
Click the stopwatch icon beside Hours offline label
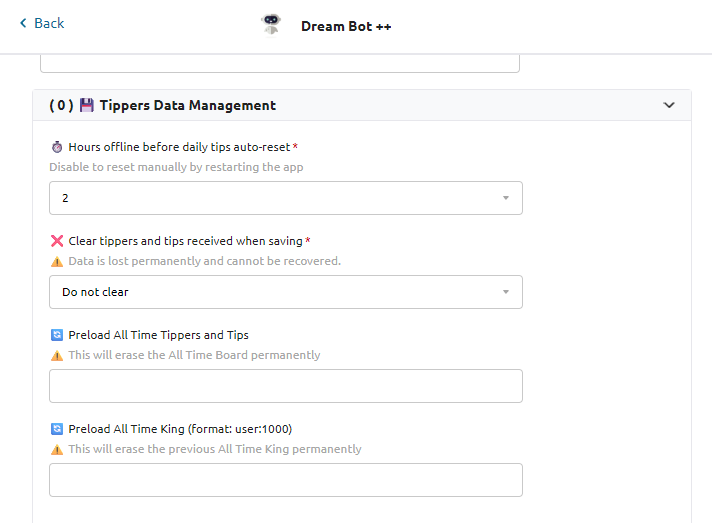[x=57, y=147]
